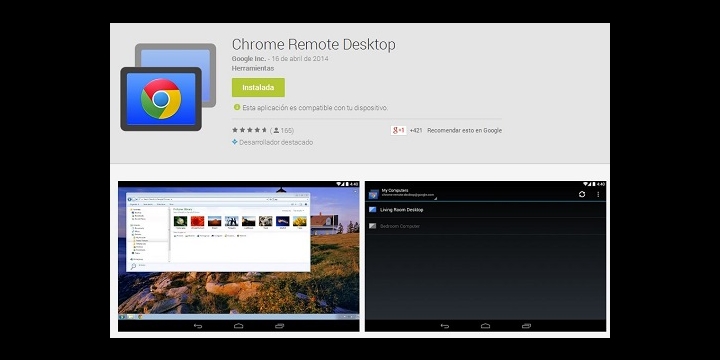
Task: Tap the back button in left screenshot
Action: tap(198, 326)
